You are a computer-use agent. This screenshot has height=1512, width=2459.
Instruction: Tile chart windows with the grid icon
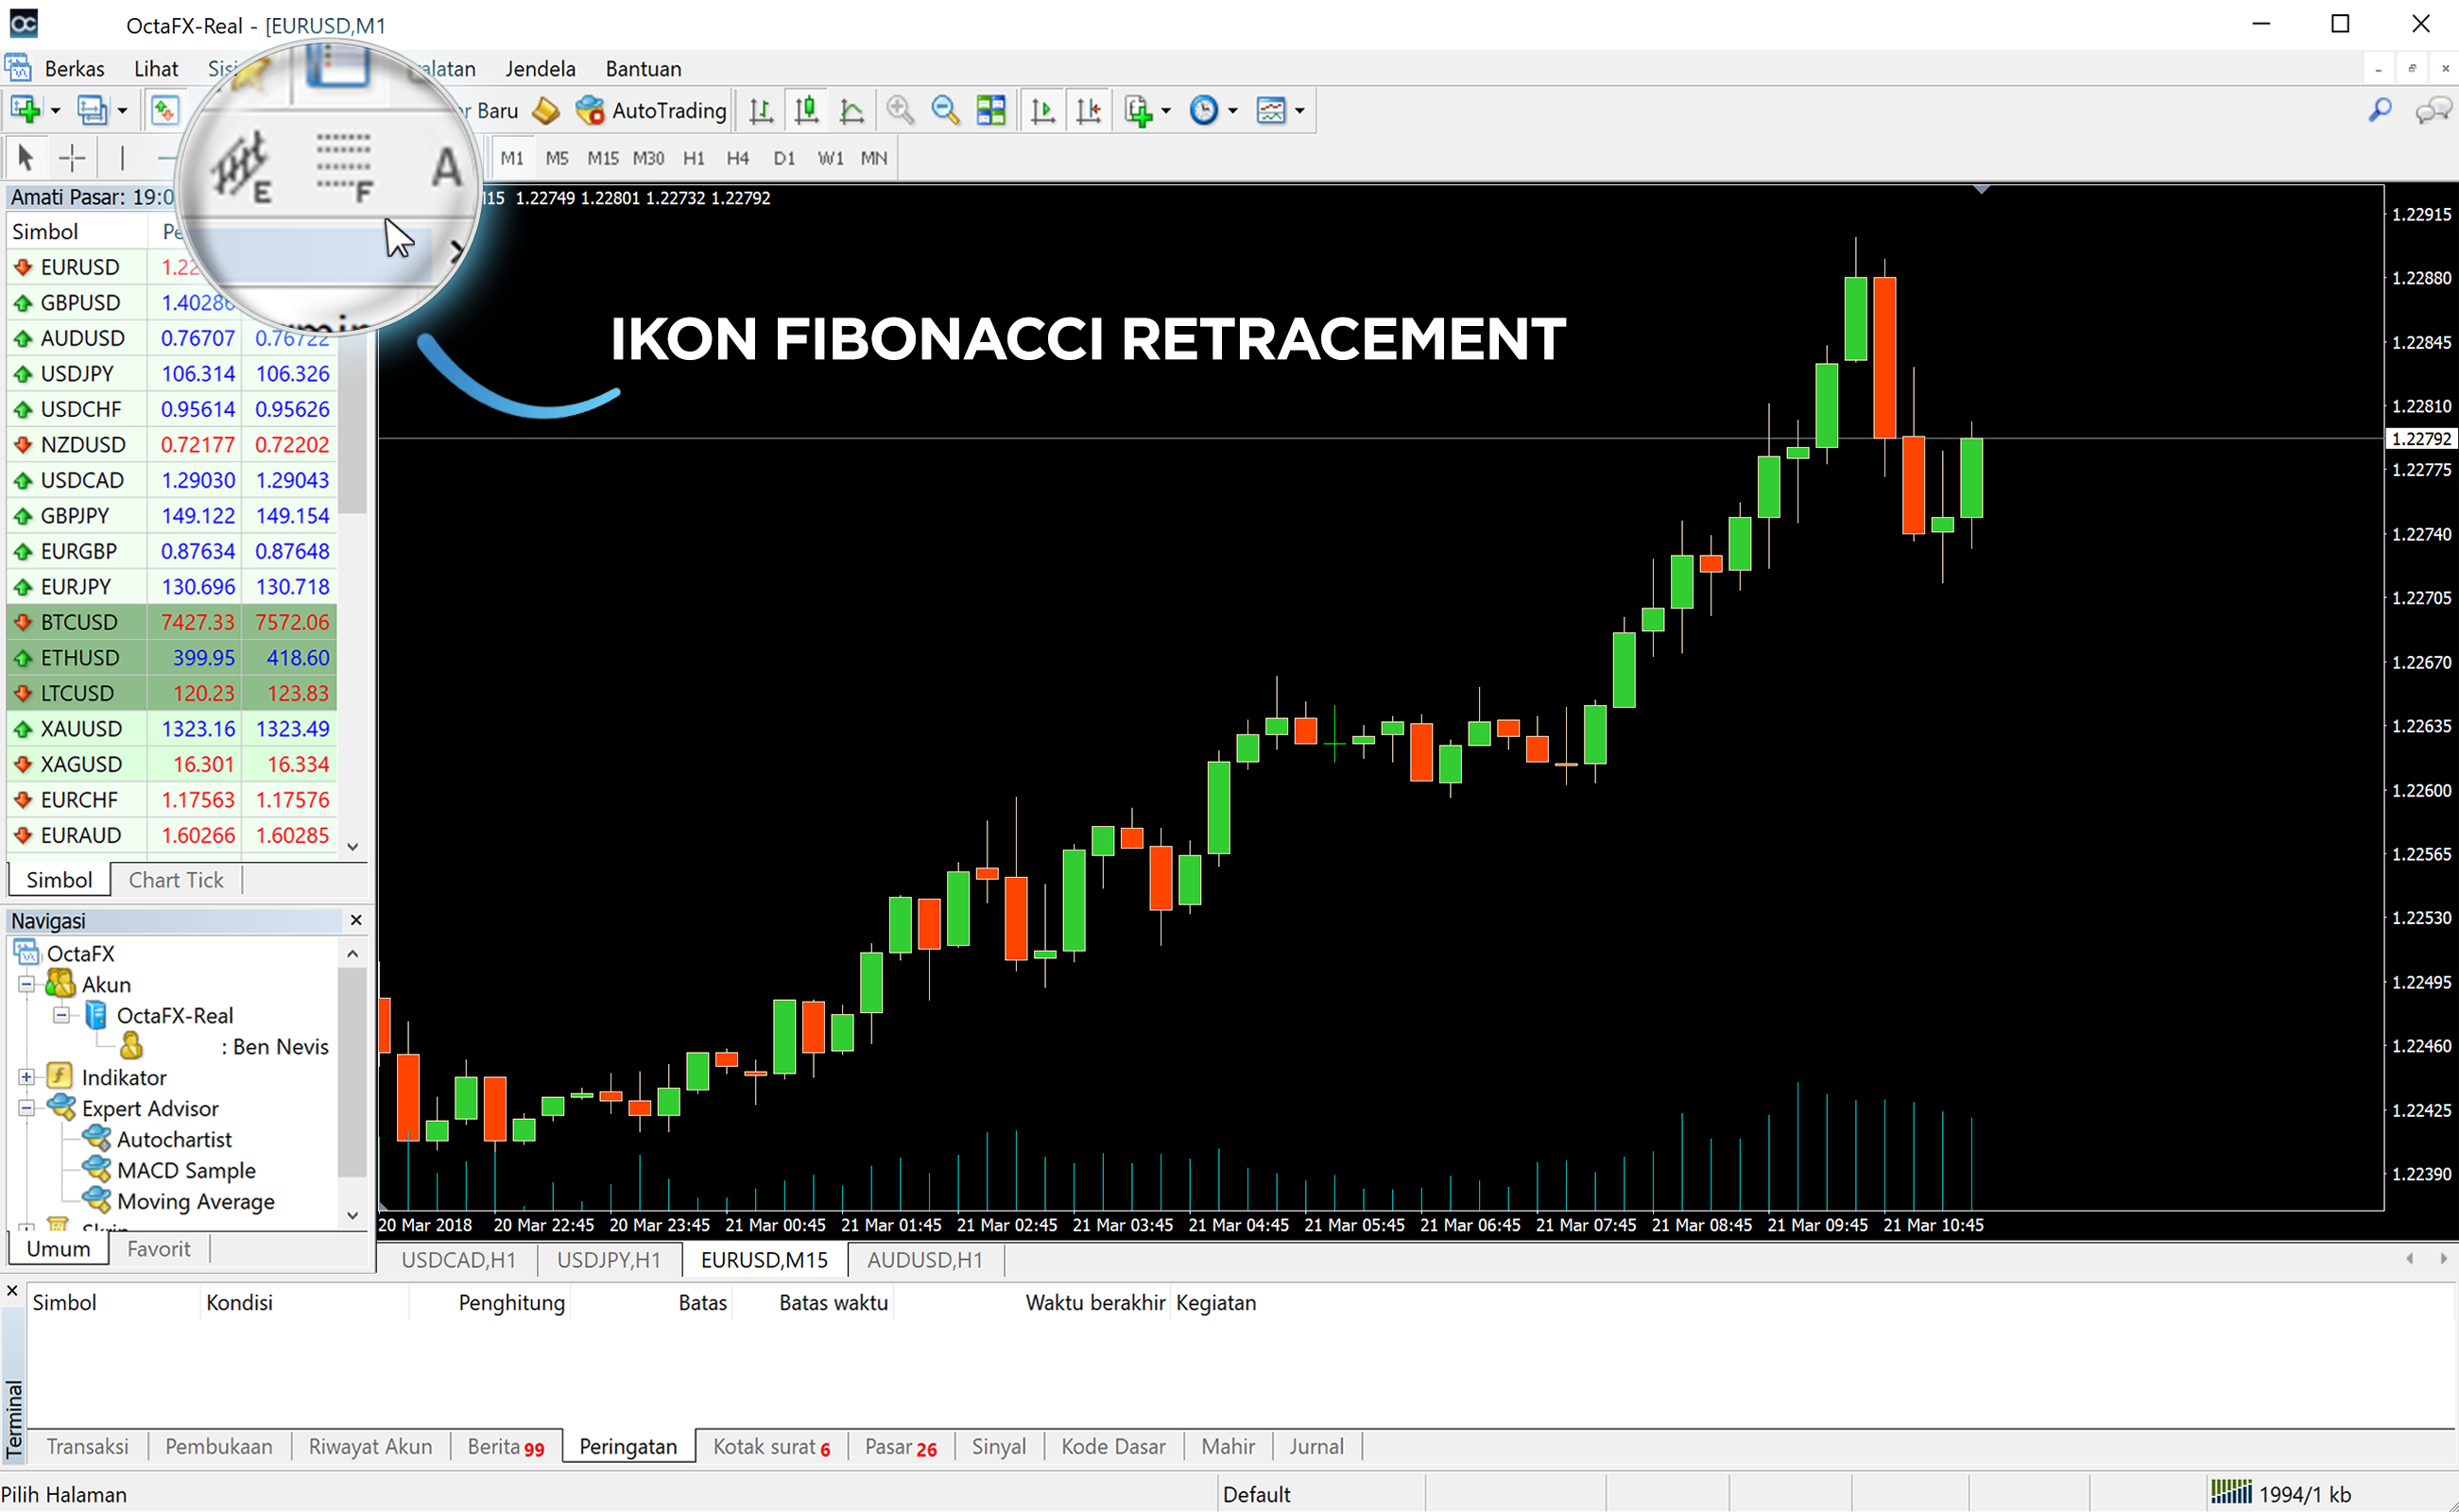click(991, 110)
